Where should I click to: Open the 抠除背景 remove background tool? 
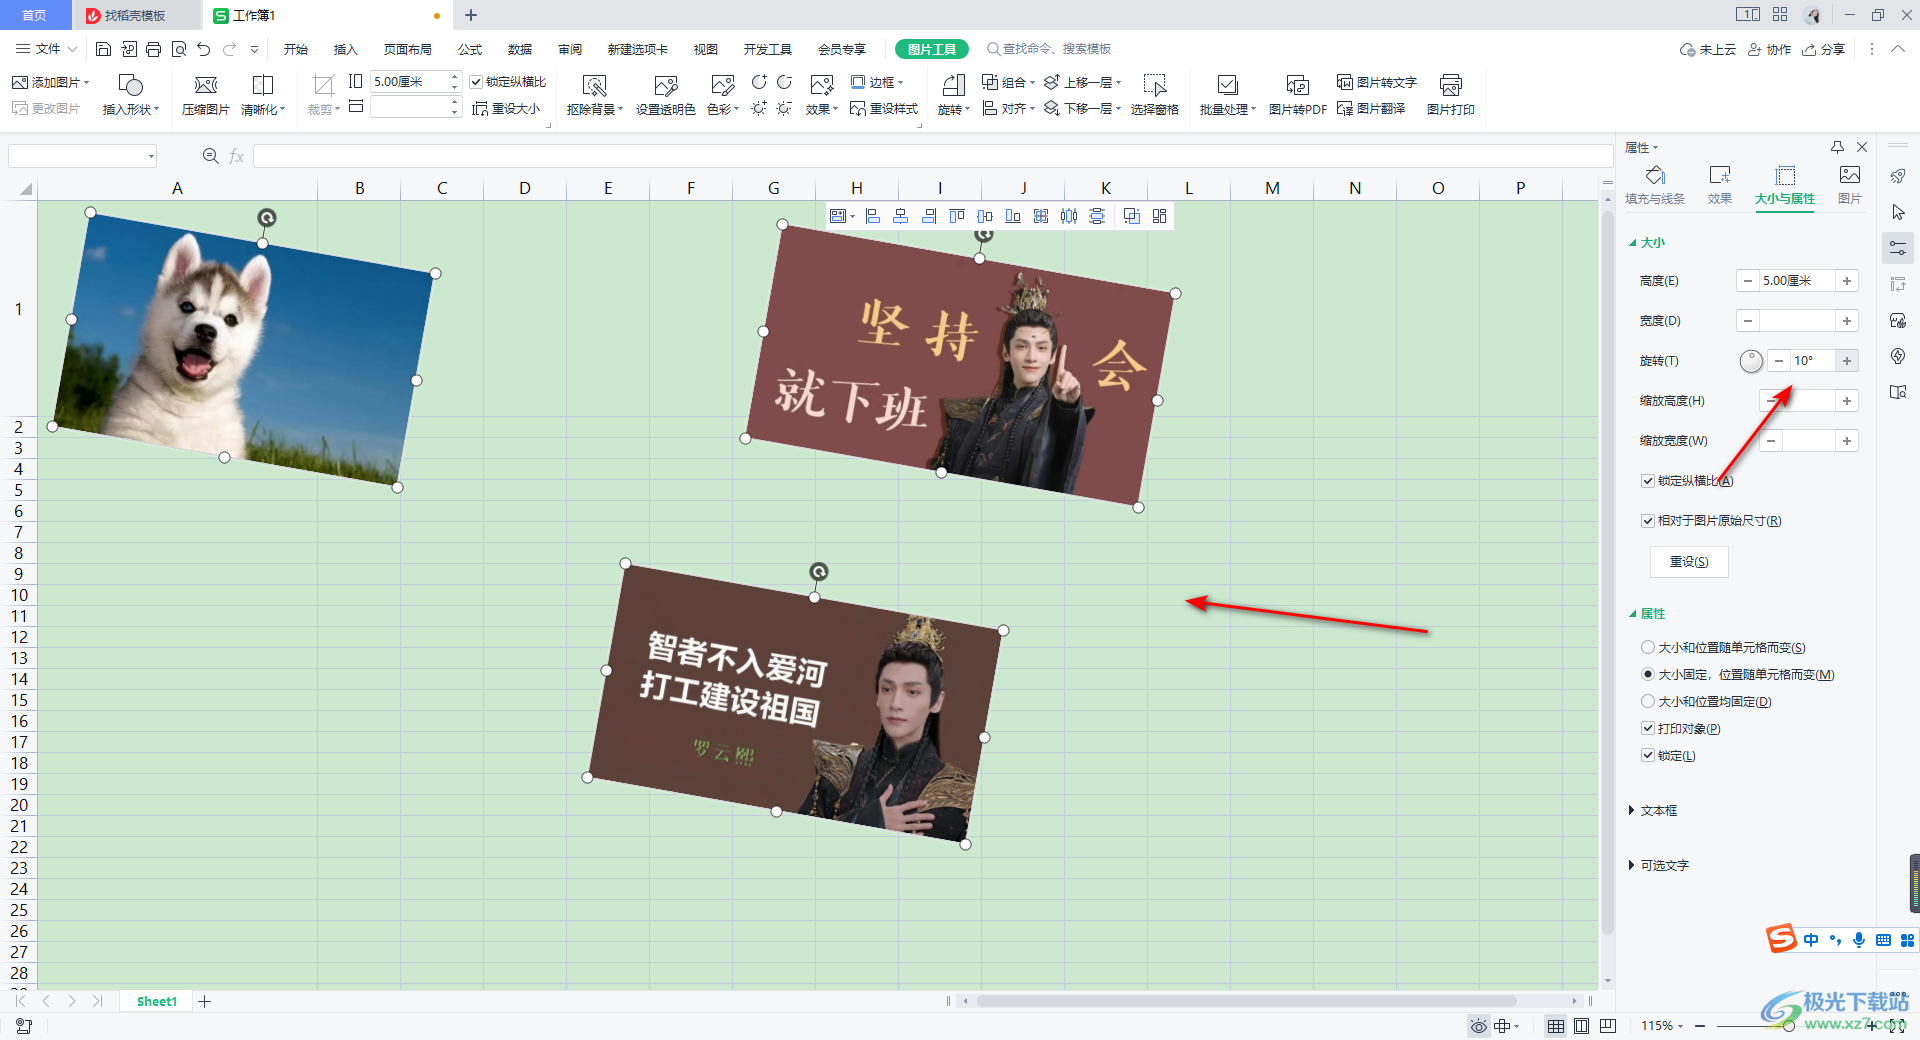[594, 95]
